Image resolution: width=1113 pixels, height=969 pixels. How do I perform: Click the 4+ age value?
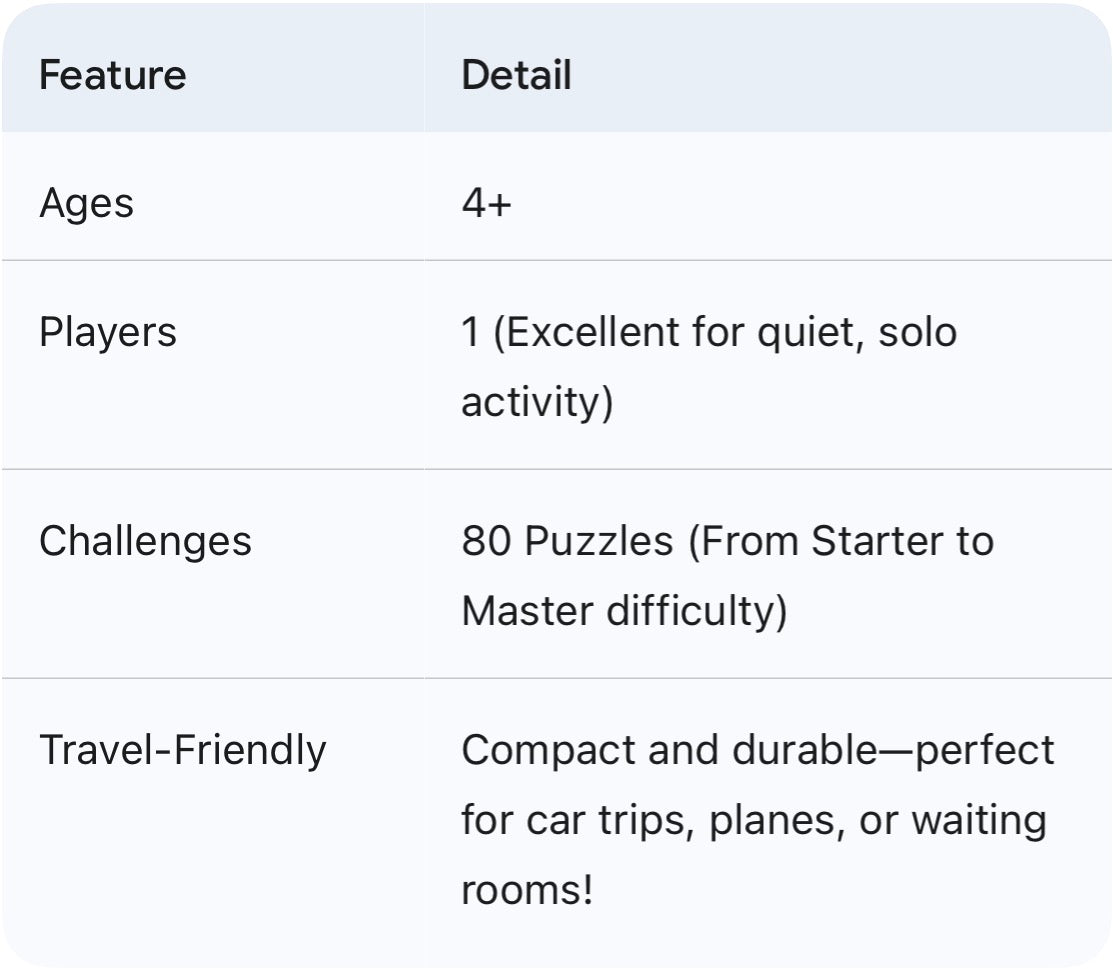(486, 204)
